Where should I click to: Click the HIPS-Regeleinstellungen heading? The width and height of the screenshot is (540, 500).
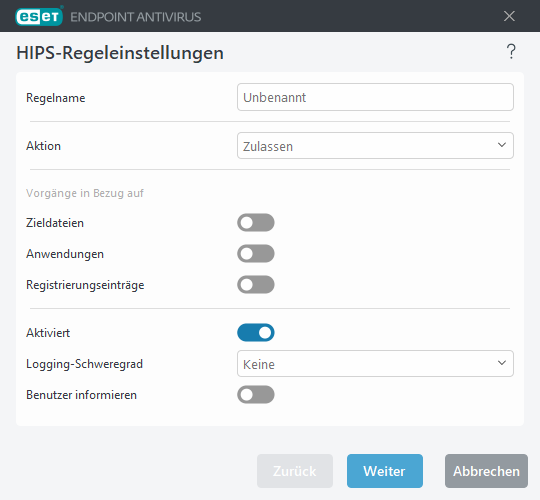[120, 53]
